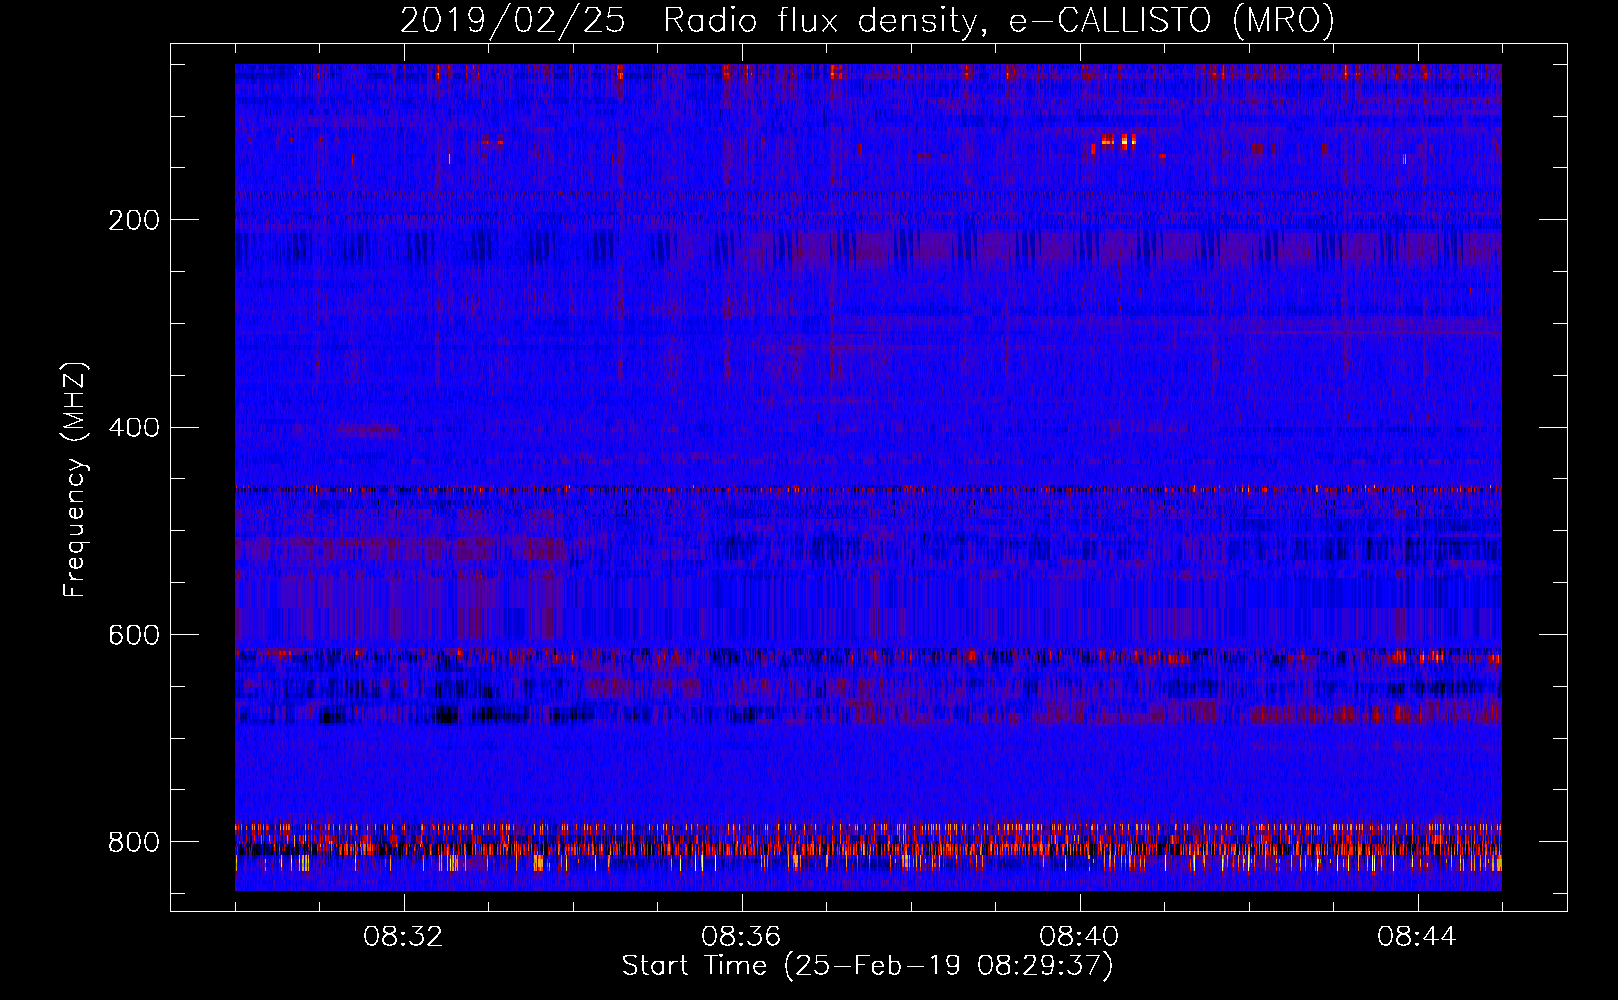Image resolution: width=1618 pixels, height=1000 pixels.
Task: Click the 08:36 time tick label
Action: [x=741, y=937]
